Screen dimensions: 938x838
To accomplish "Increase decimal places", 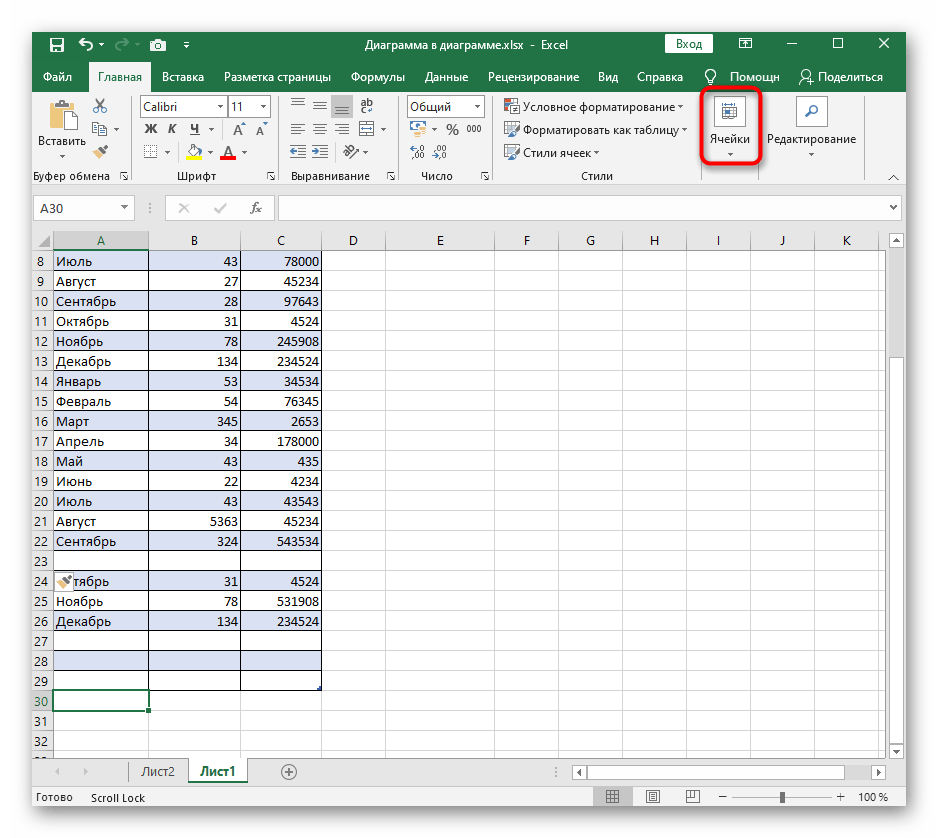I will click(418, 152).
